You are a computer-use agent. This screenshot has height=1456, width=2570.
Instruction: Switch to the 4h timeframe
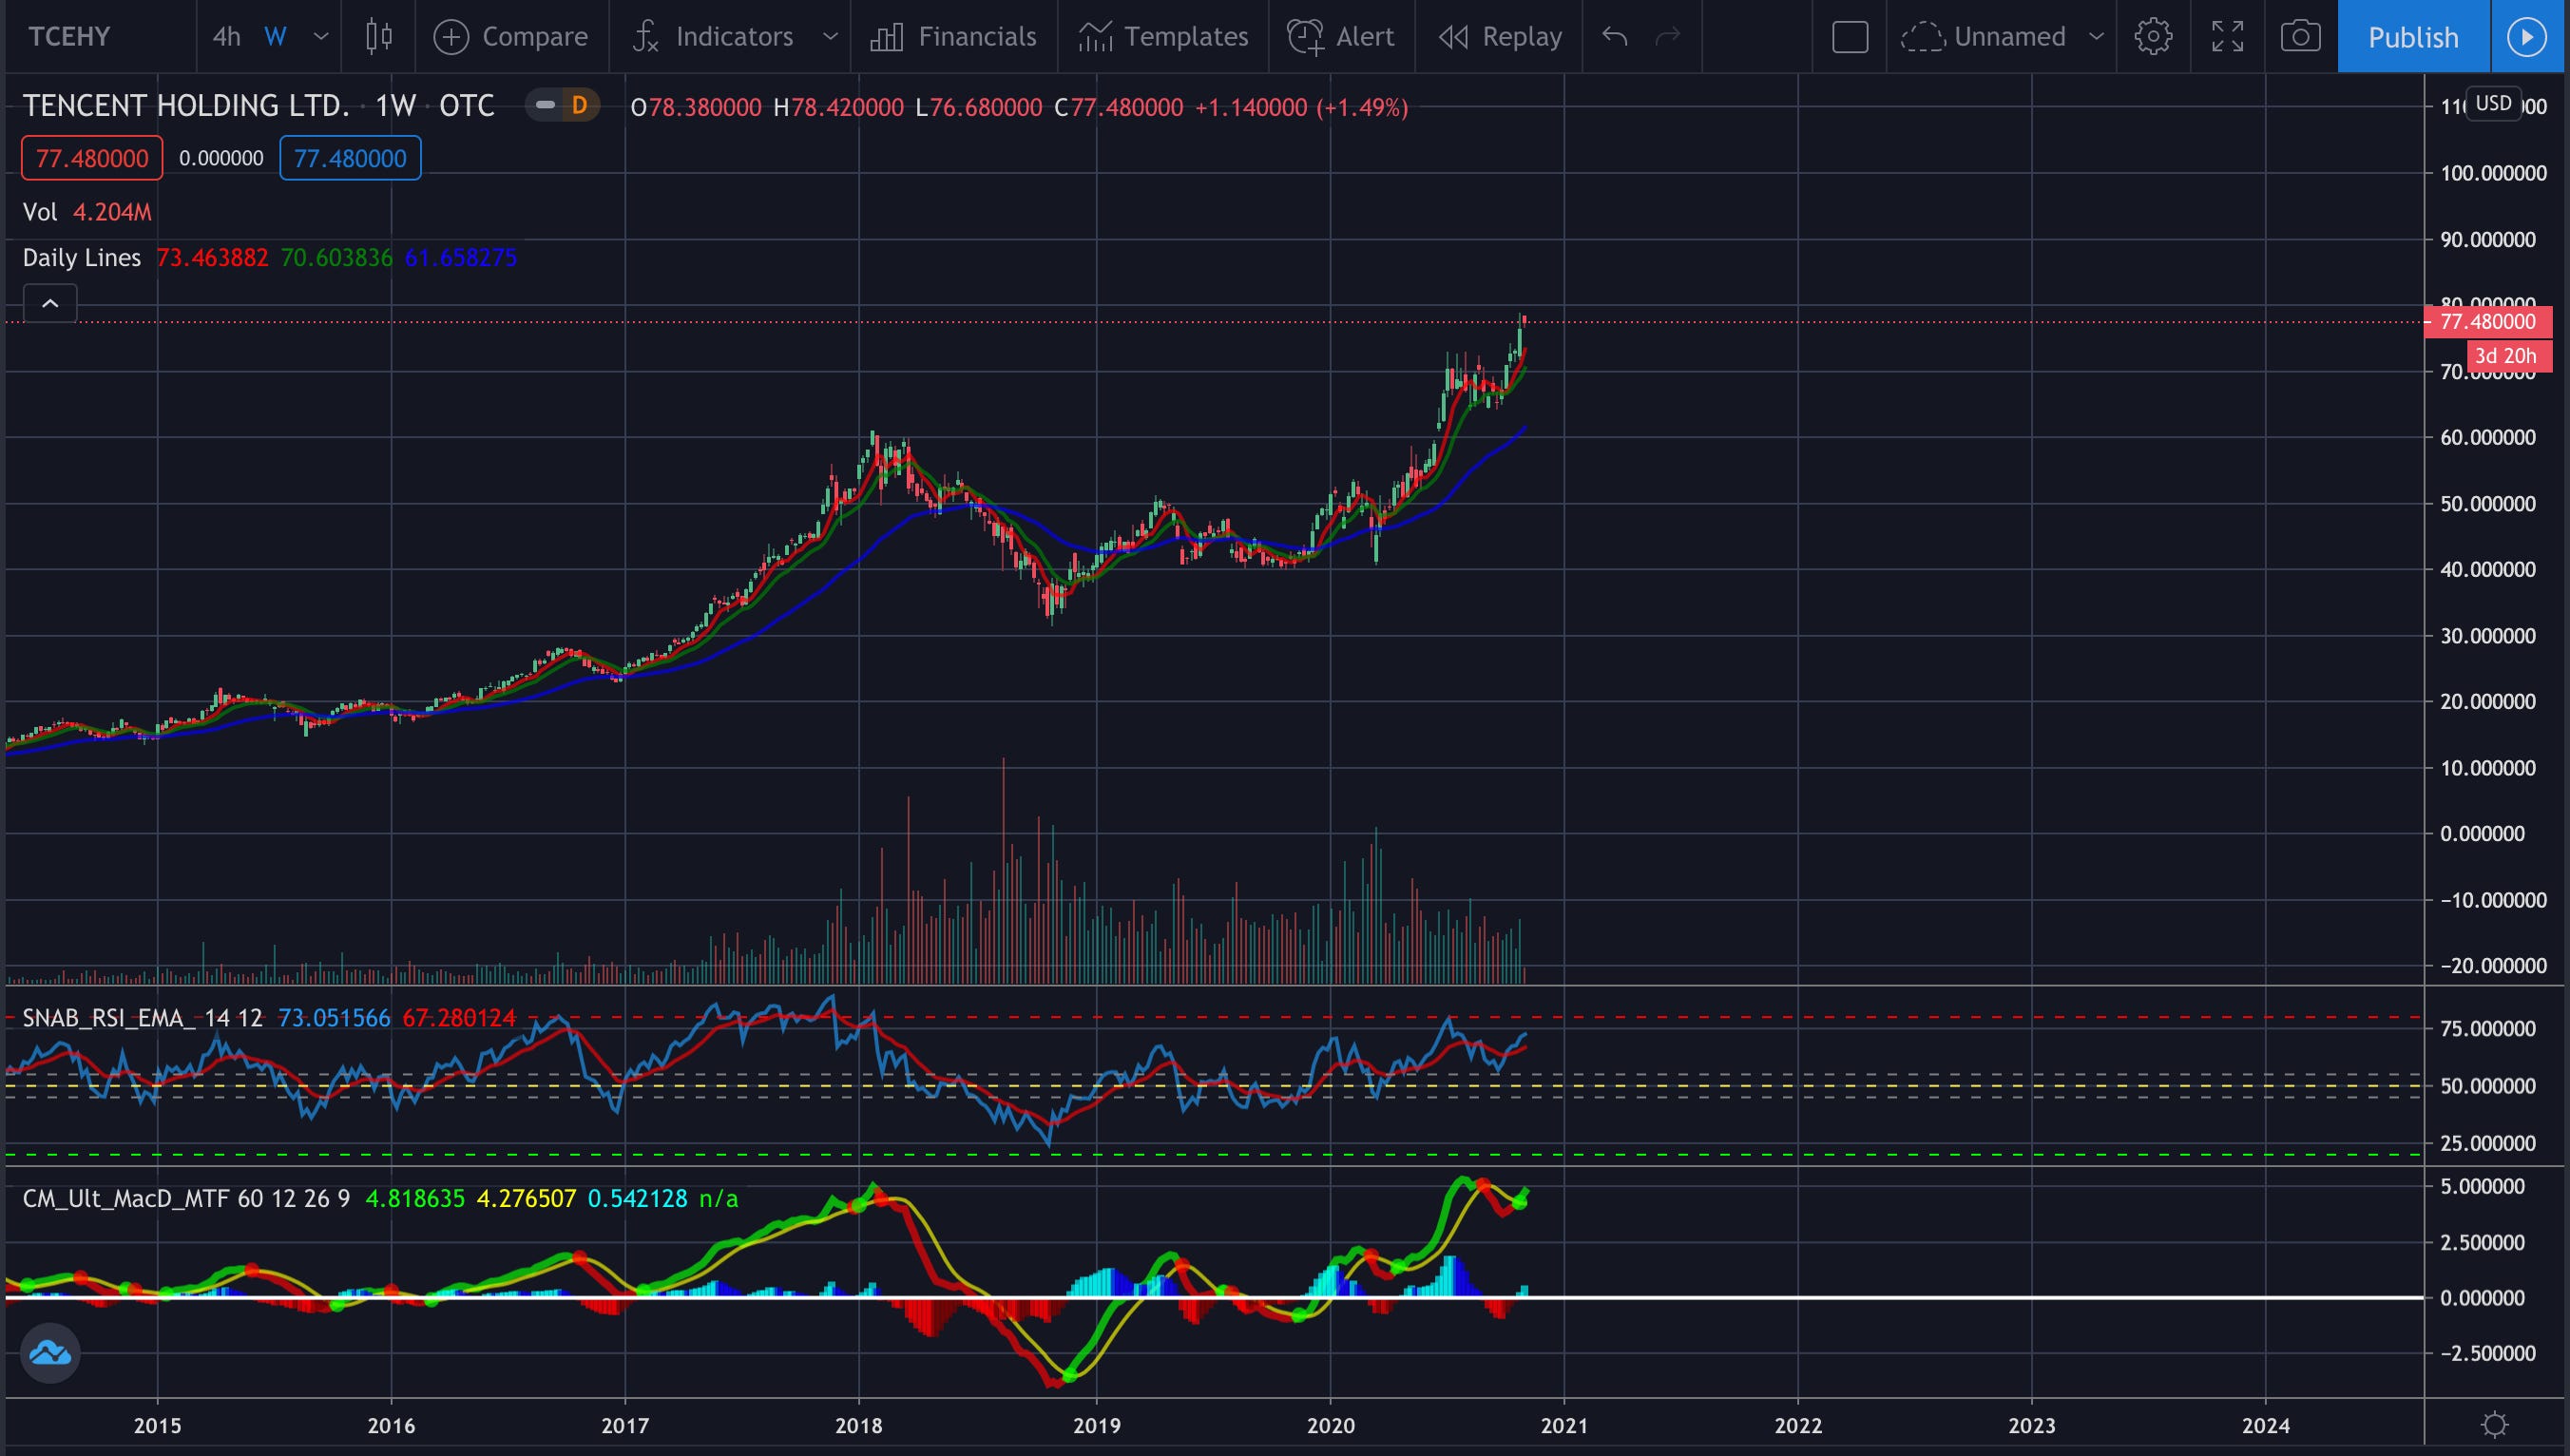click(226, 37)
